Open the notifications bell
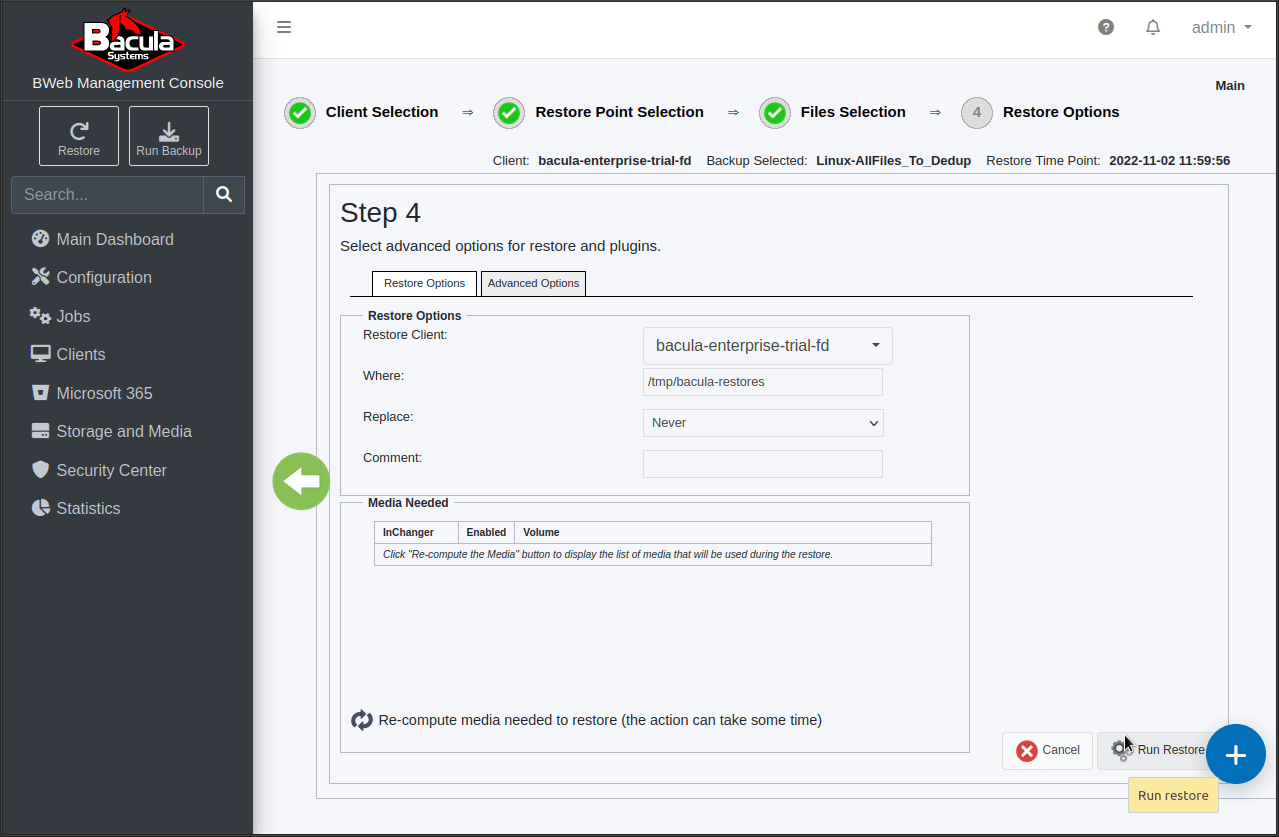 coord(1153,27)
